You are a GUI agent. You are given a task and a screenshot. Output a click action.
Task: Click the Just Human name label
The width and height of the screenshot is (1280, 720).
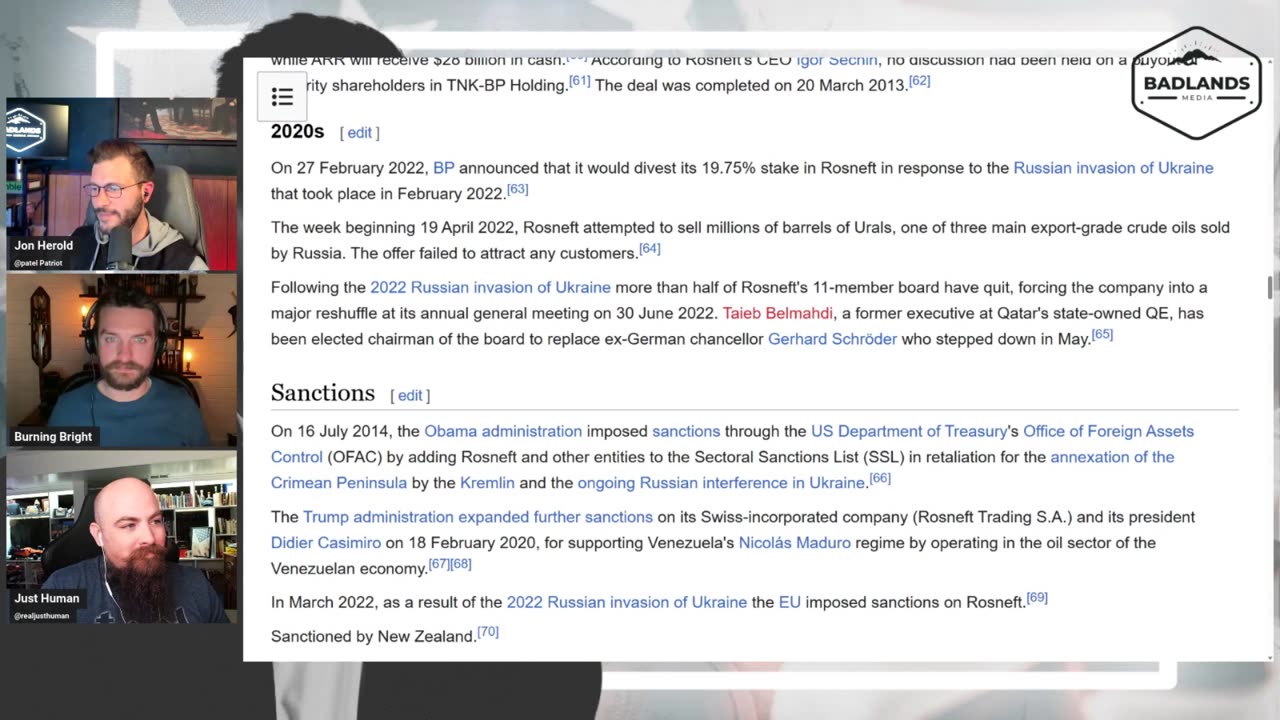click(x=47, y=599)
